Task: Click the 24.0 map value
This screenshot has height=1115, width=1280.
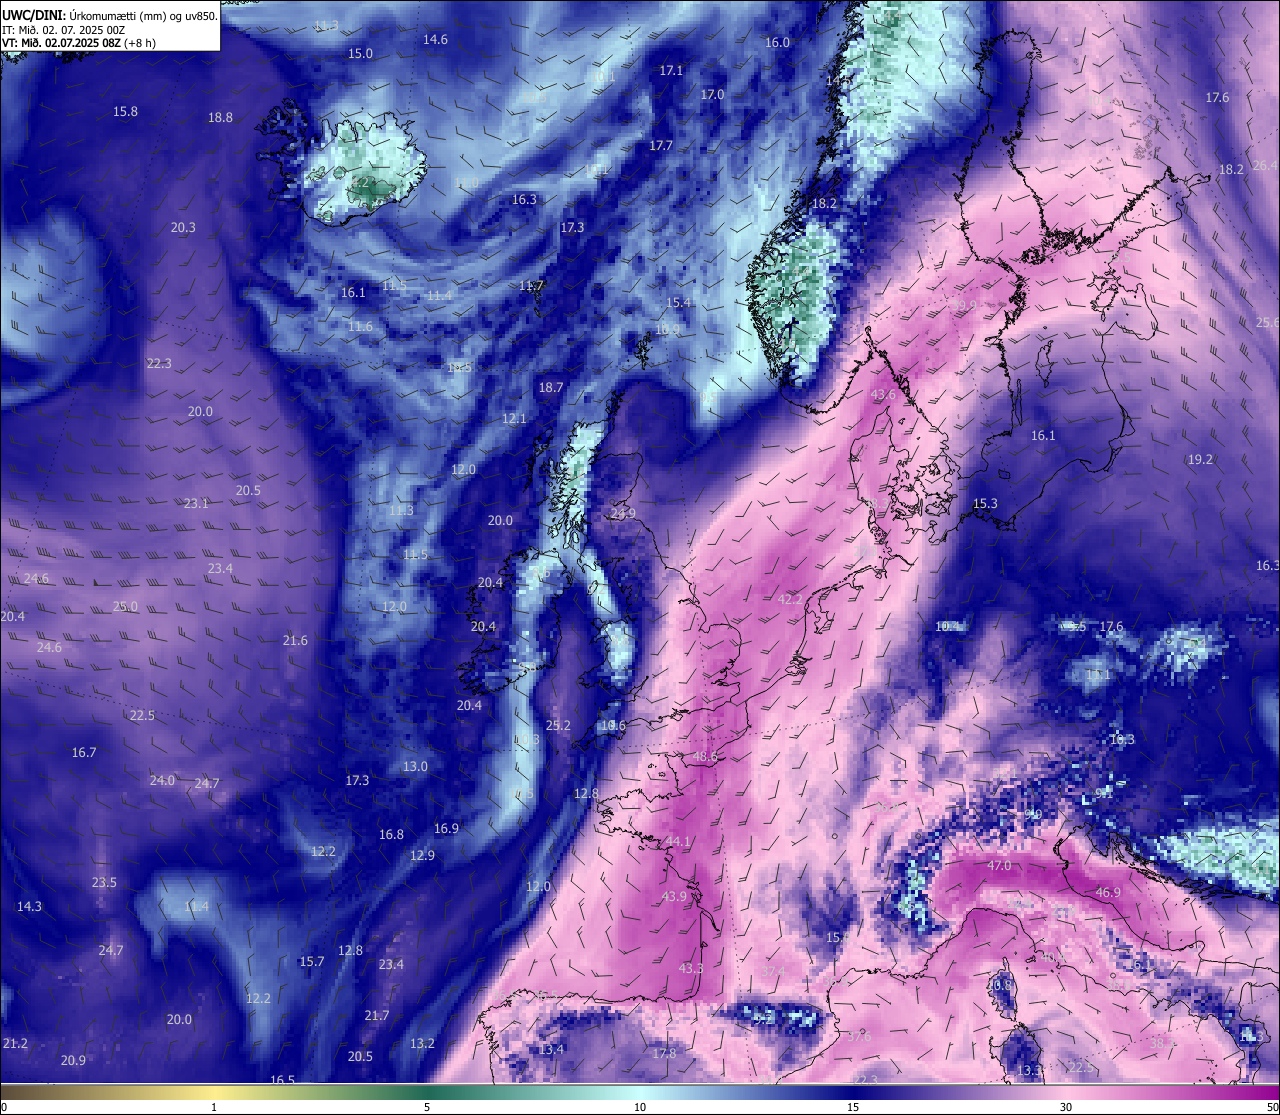Action: 162,781
